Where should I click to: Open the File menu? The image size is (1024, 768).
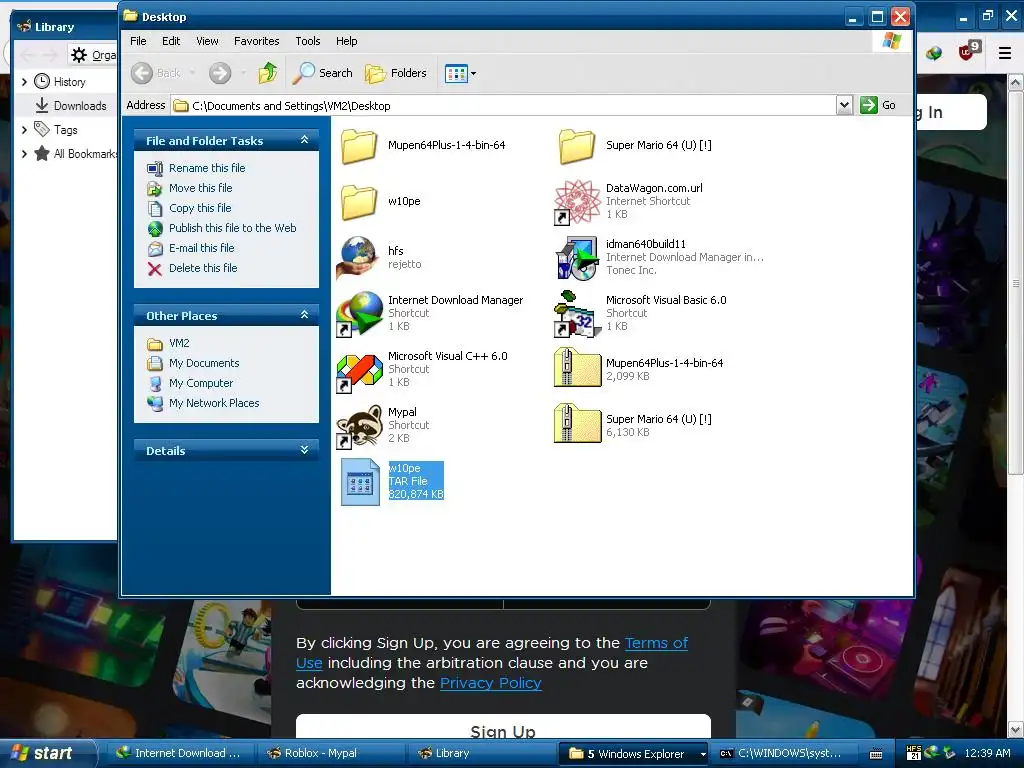pyautogui.click(x=138, y=41)
